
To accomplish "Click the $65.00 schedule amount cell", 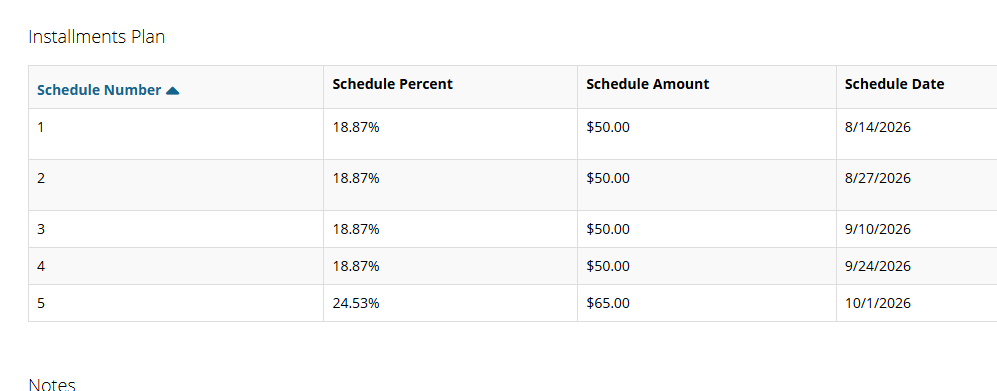I will 707,303.
